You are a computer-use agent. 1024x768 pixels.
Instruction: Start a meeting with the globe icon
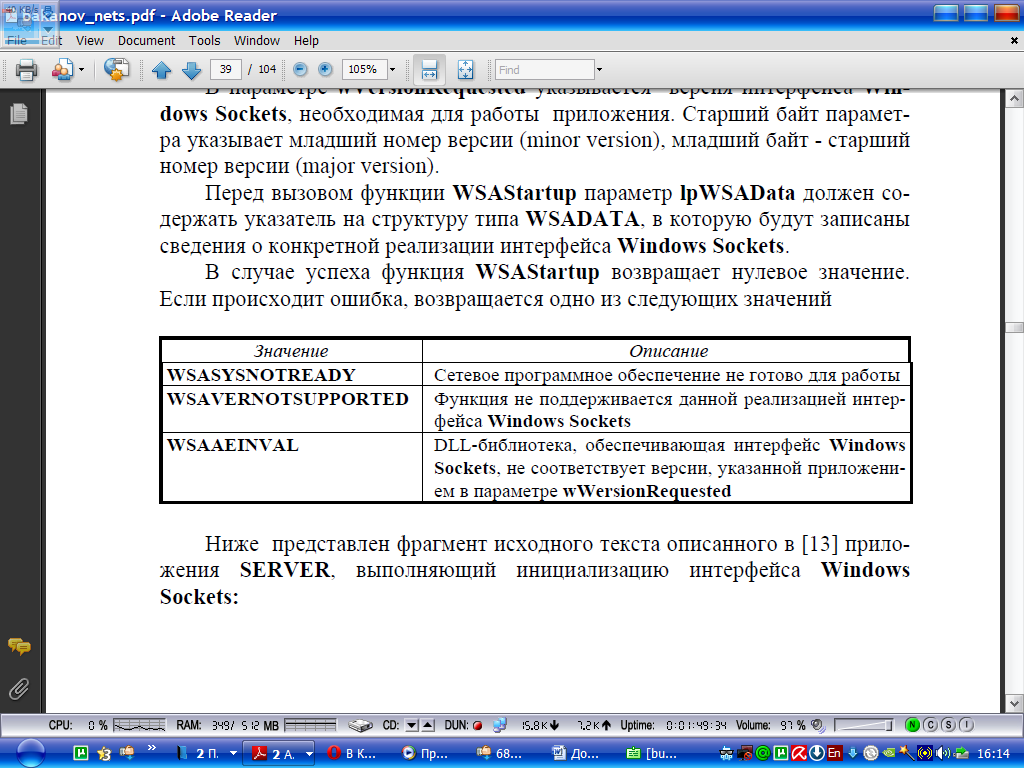tap(116, 69)
